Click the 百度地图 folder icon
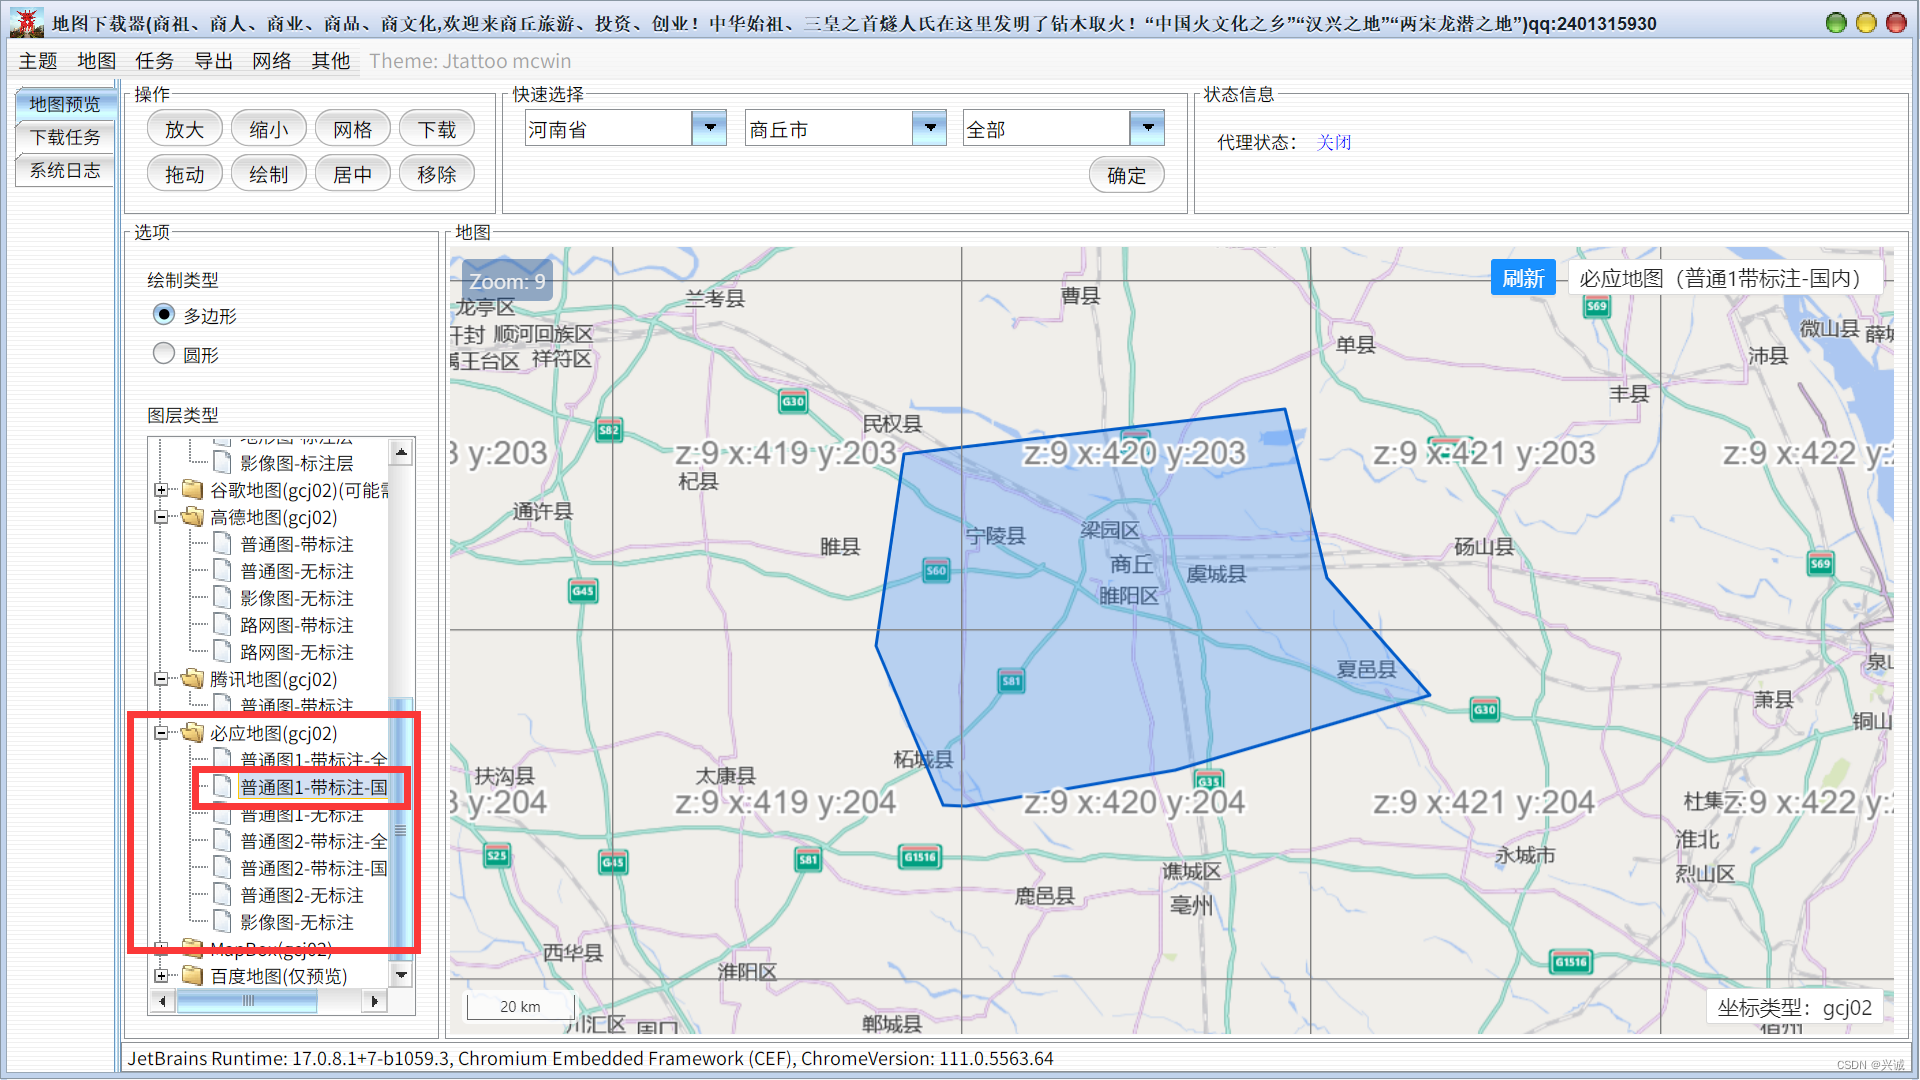This screenshot has height=1080, width=1920. (x=193, y=975)
